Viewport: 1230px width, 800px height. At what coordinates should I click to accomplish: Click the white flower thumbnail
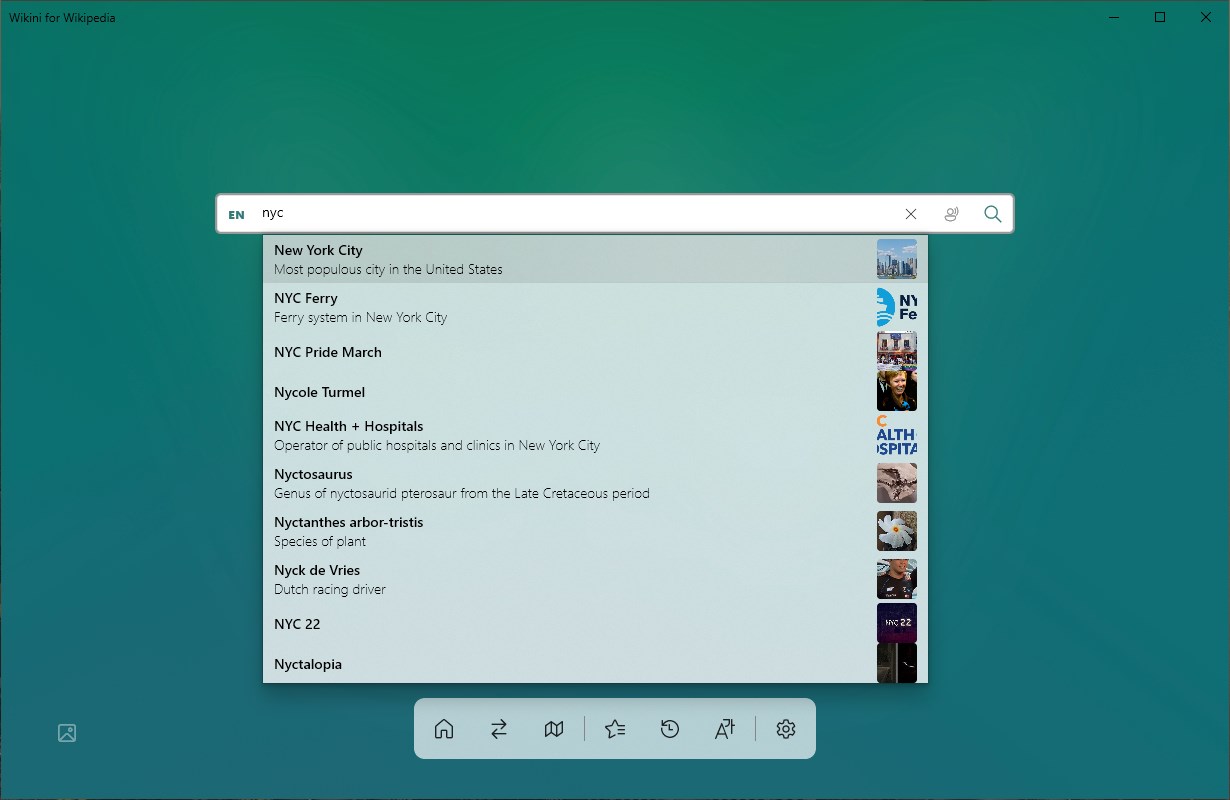[x=897, y=531]
